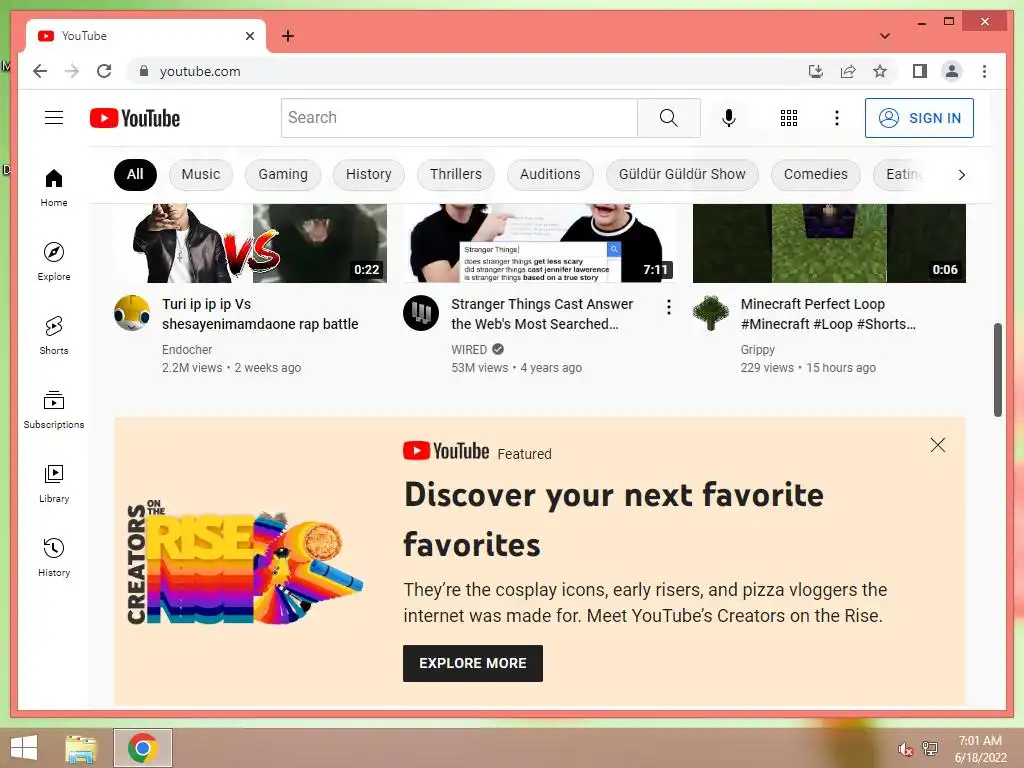Image resolution: width=1024 pixels, height=768 pixels.
Task: Select the All filter chip
Action: click(x=135, y=174)
